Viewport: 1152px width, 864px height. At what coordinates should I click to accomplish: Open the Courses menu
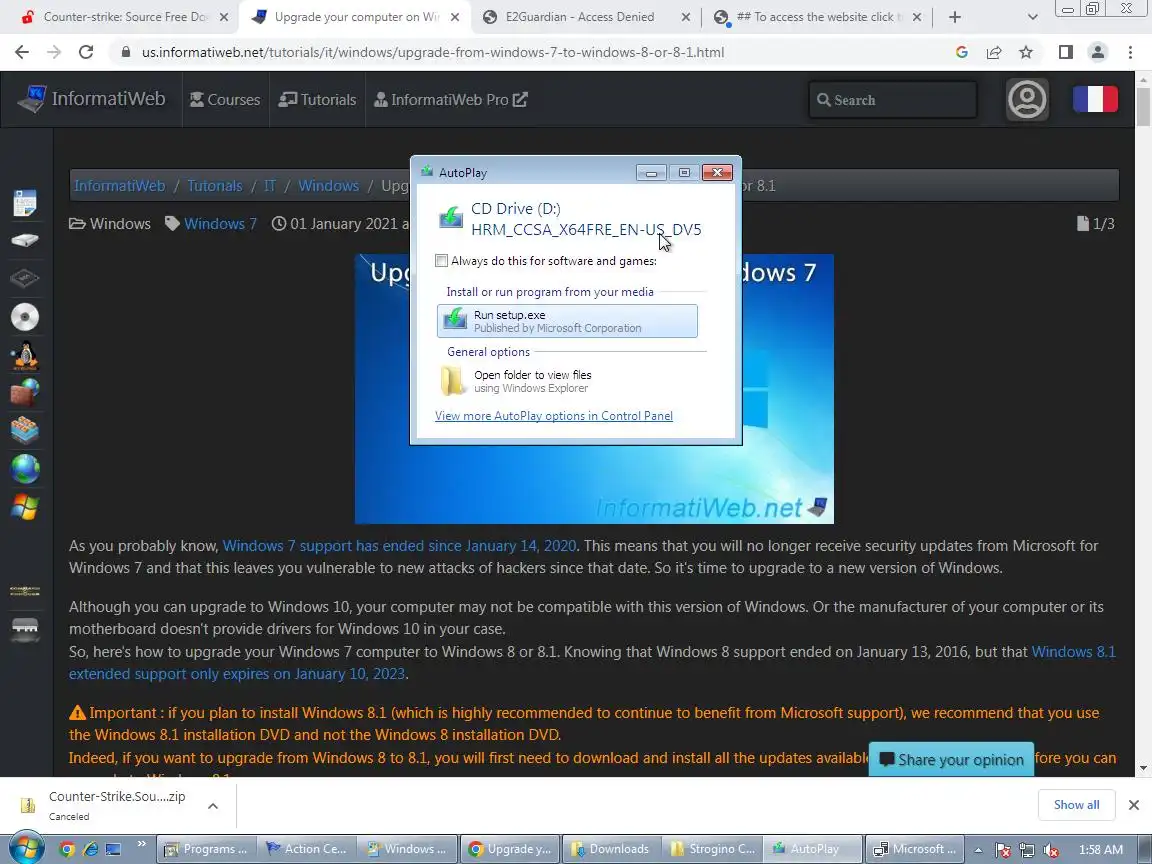(226, 99)
